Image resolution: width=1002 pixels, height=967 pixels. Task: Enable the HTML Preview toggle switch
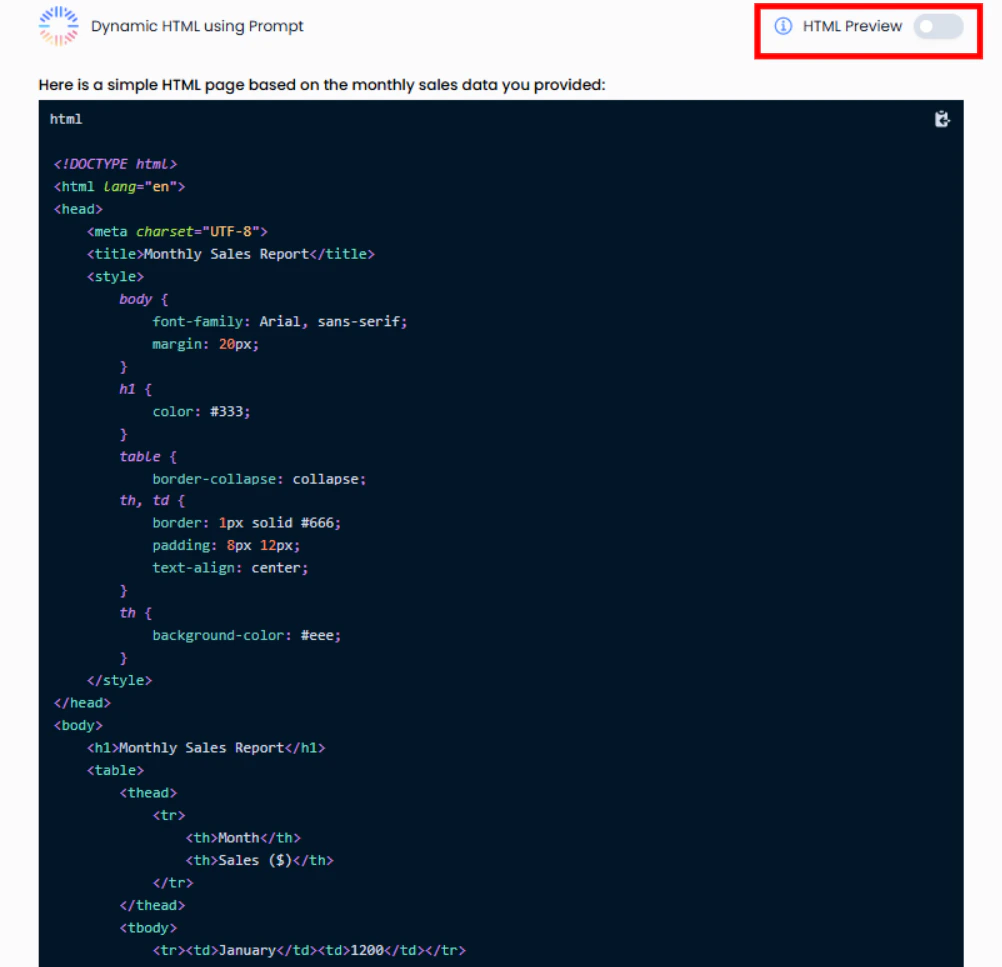938,26
